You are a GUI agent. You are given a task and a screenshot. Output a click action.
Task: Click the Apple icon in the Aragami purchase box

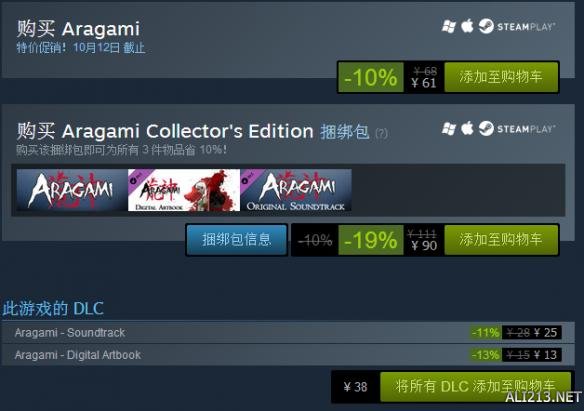click(x=467, y=26)
